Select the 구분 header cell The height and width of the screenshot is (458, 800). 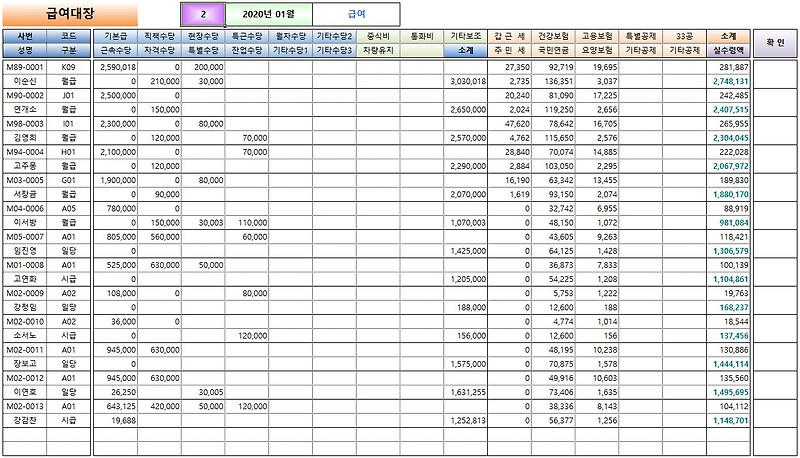click(x=68, y=50)
